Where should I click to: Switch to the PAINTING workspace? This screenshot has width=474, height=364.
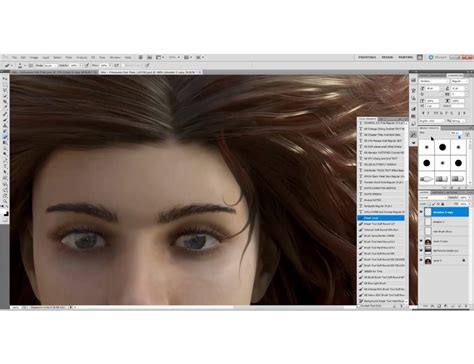tap(406, 57)
